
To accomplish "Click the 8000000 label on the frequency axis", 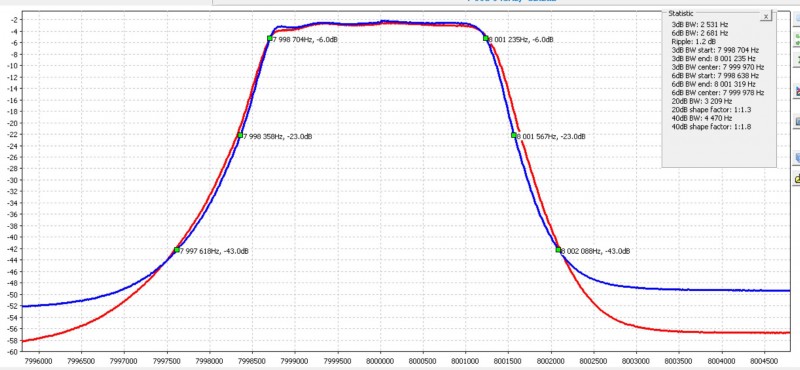I will (x=380, y=360).
